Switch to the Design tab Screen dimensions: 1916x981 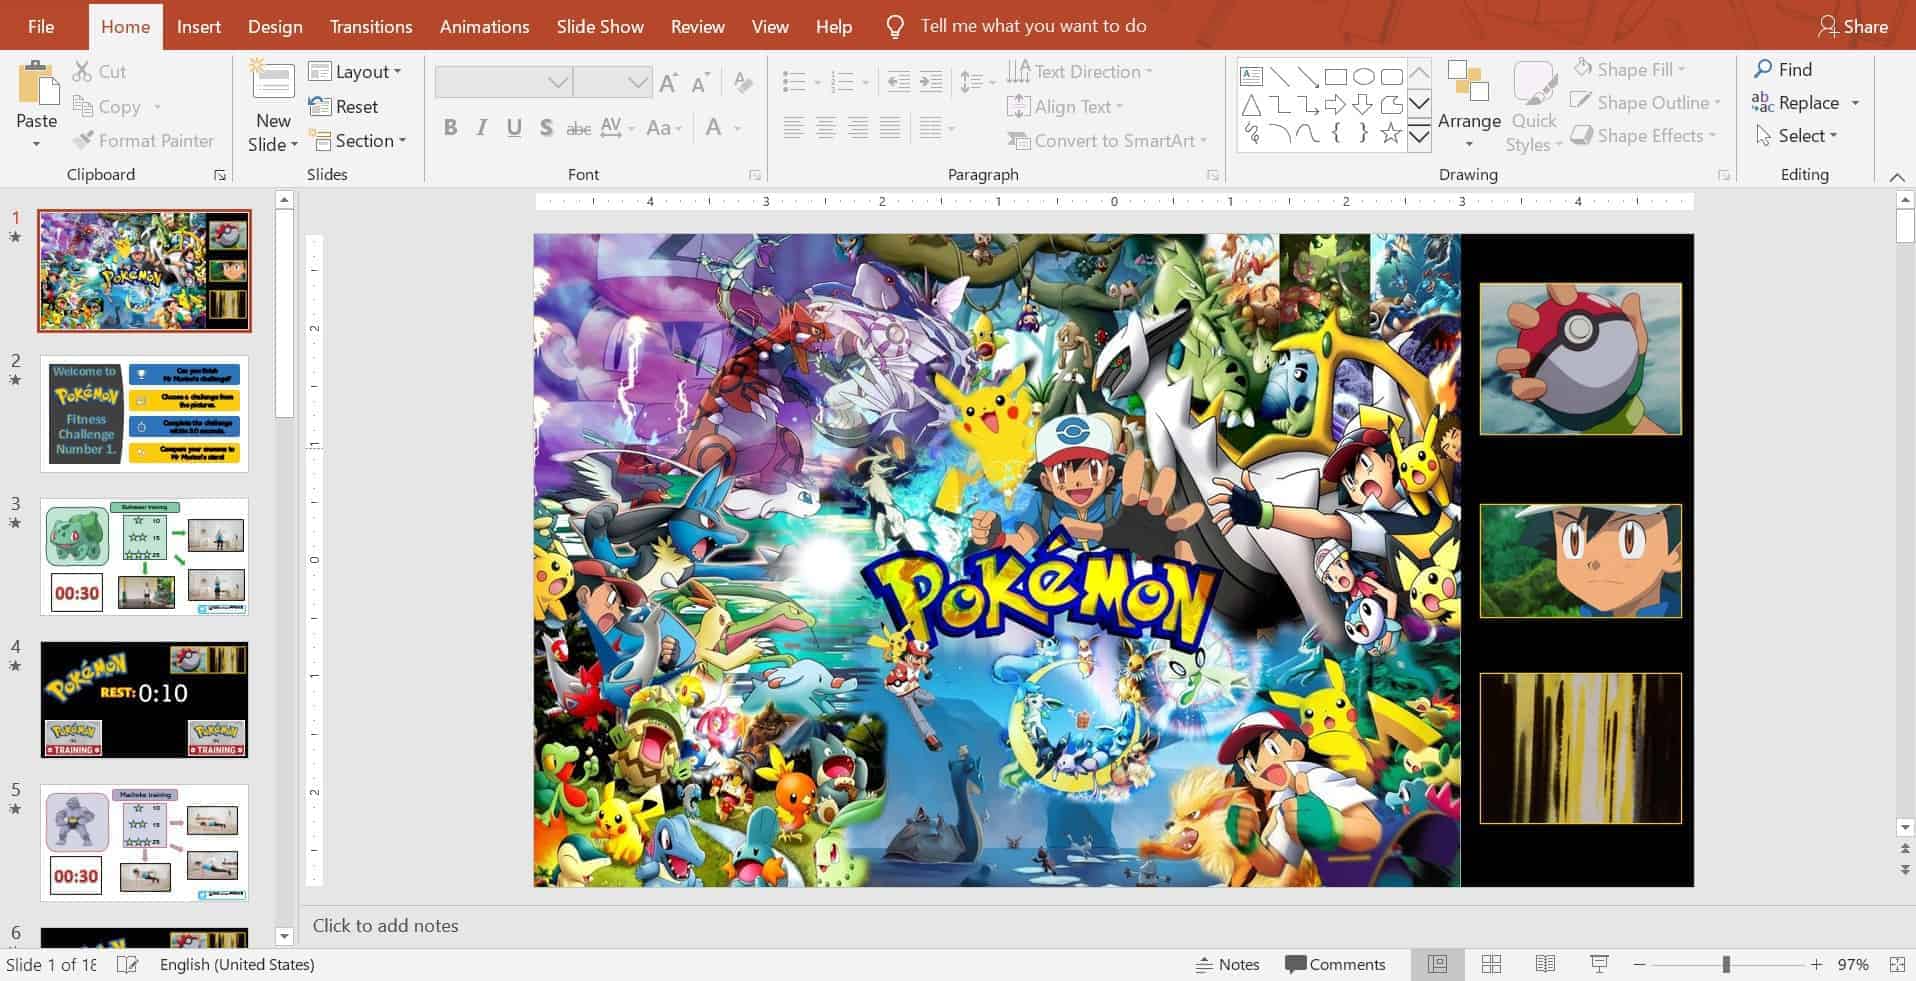tap(275, 26)
